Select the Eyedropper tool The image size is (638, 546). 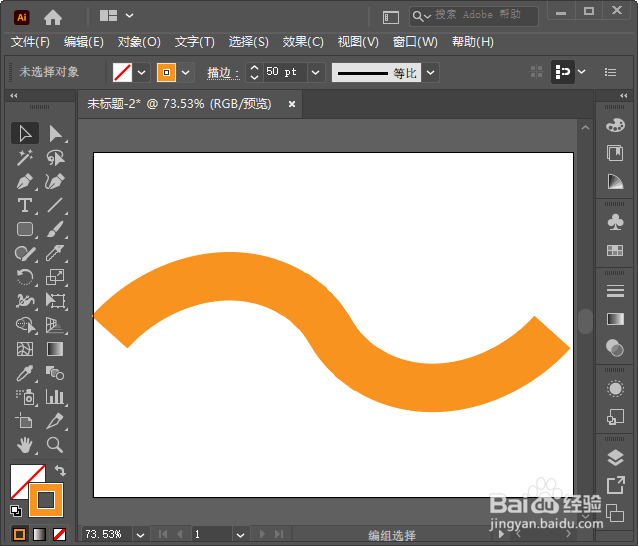(x=25, y=373)
